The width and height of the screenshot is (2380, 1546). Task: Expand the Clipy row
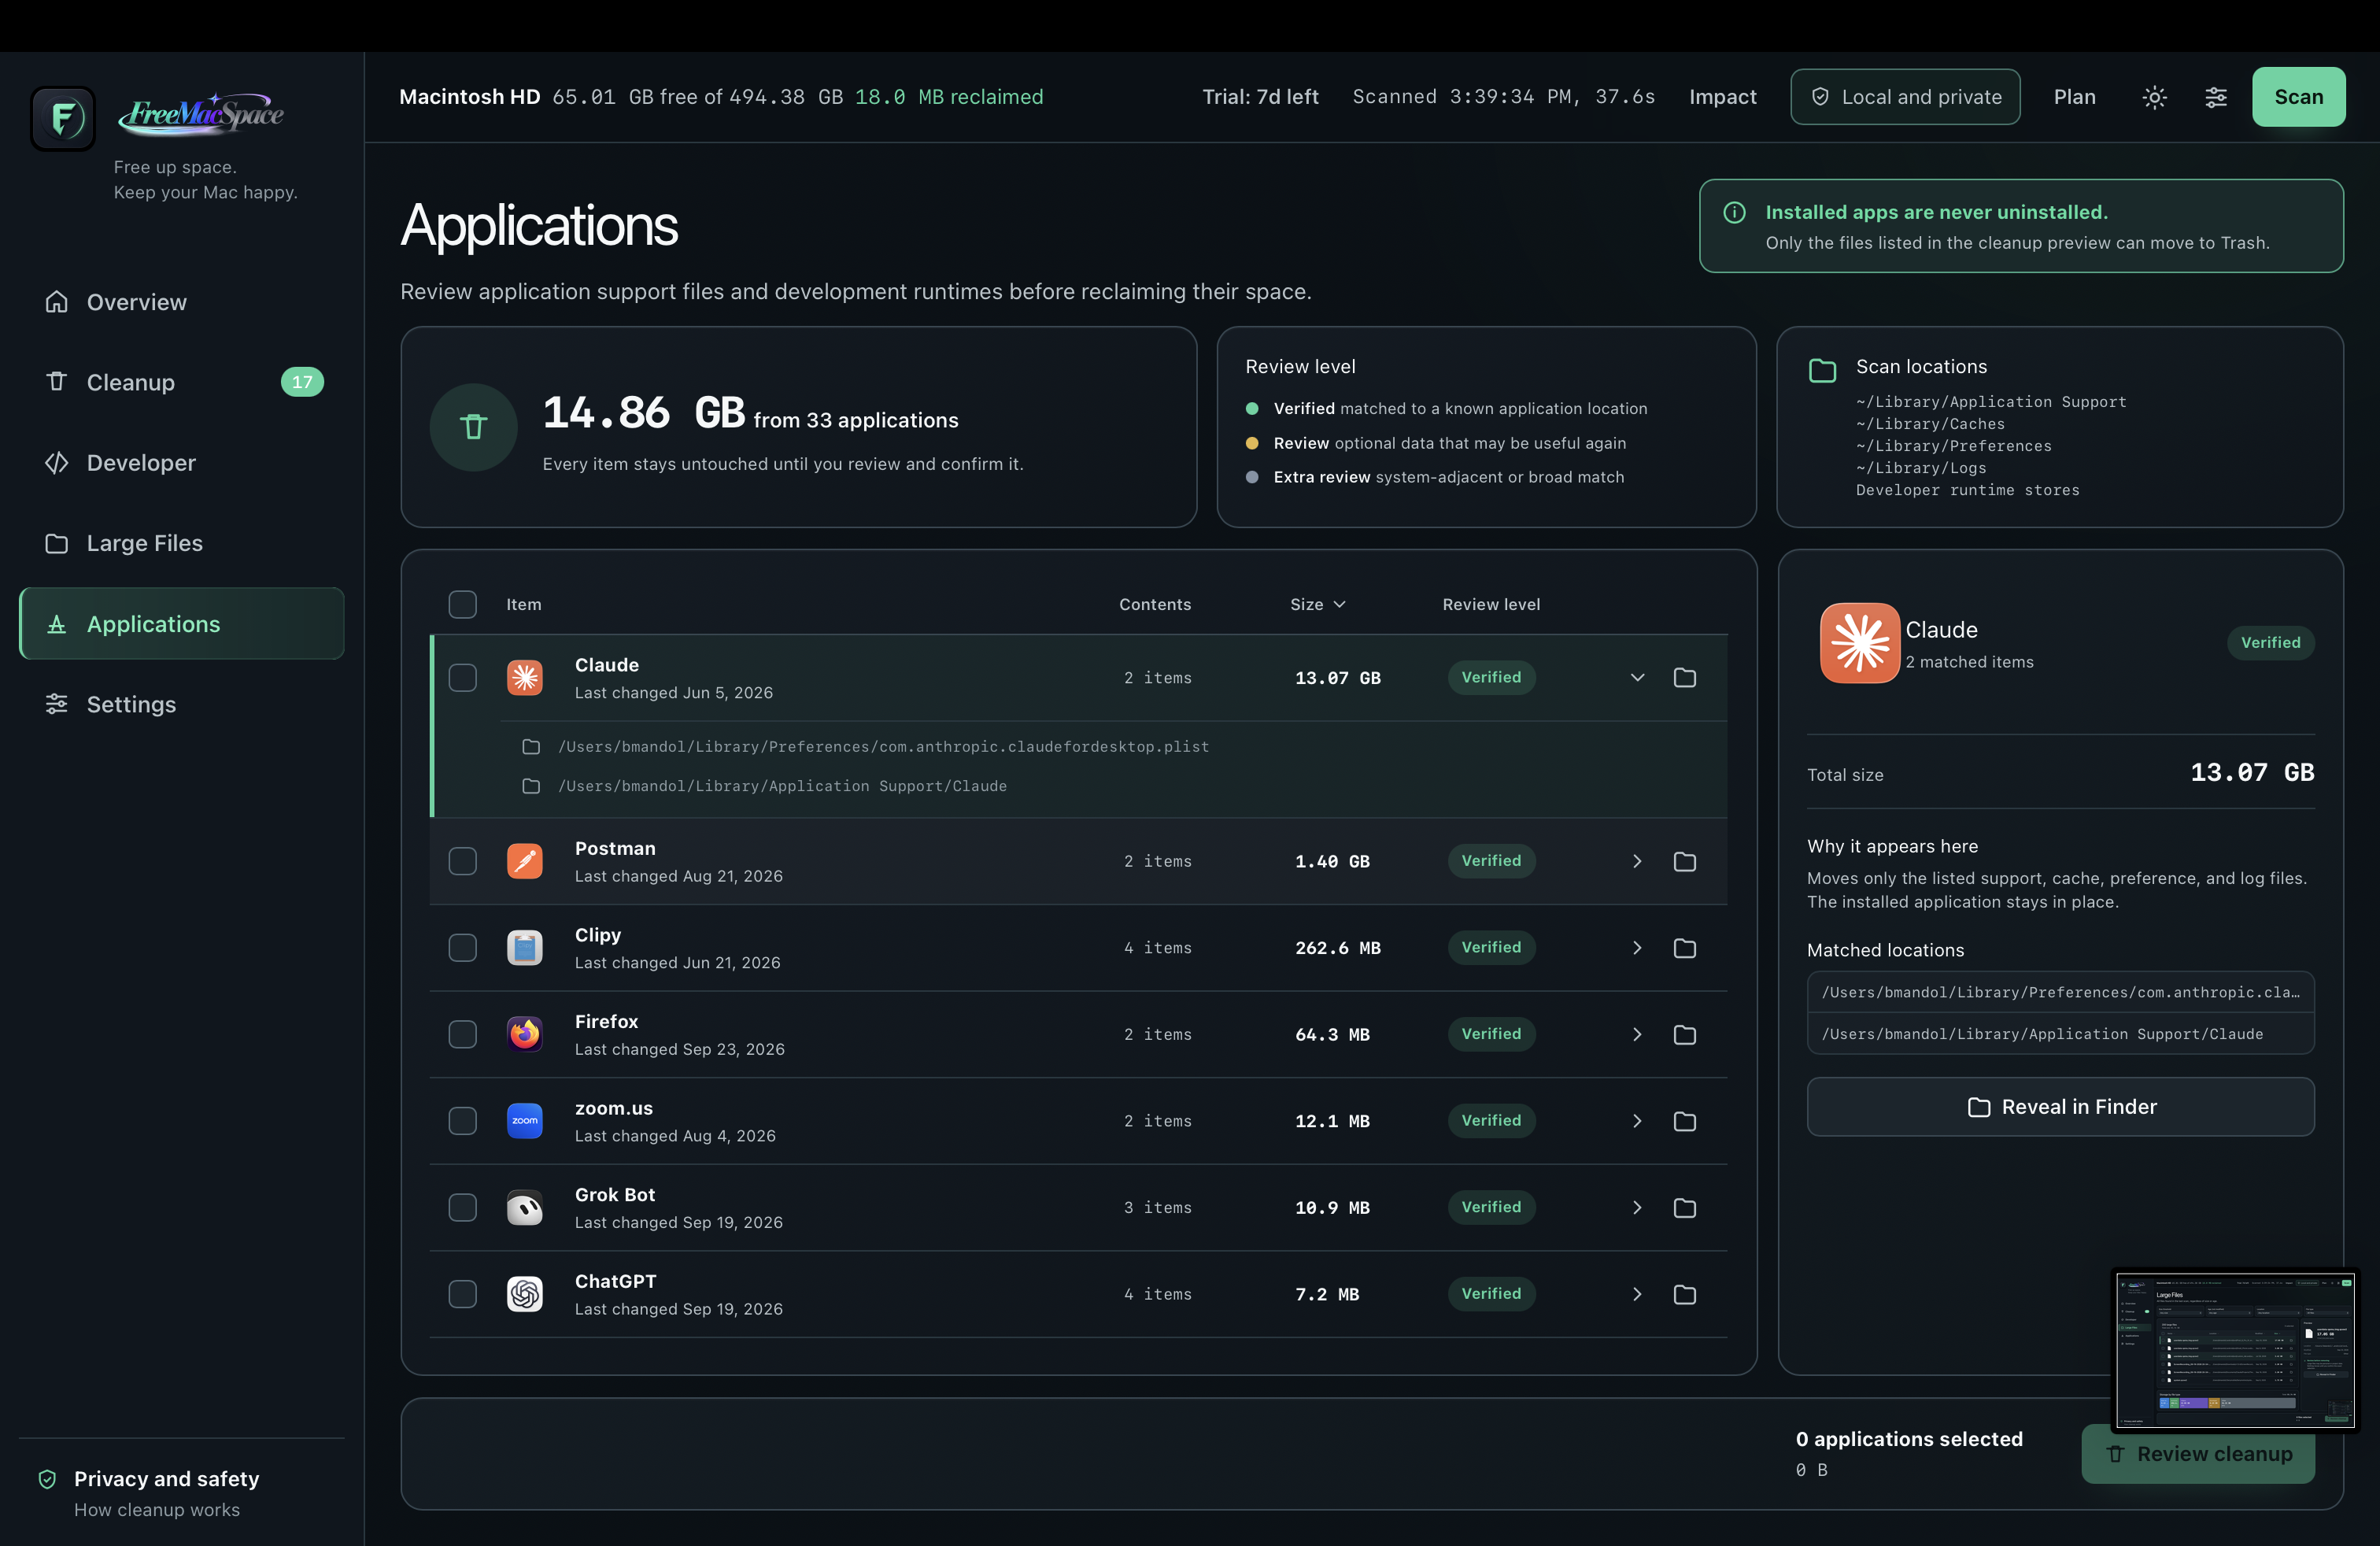pos(1637,948)
